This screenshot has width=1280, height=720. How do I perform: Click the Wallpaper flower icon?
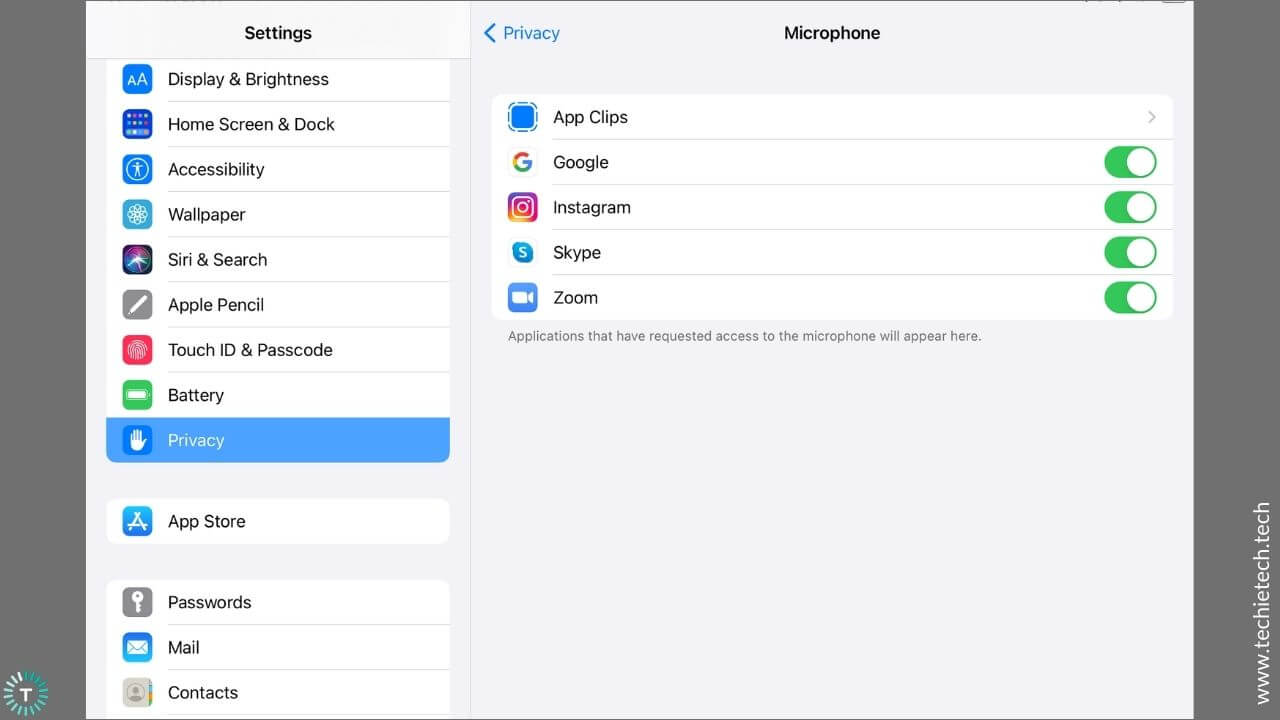tap(137, 214)
